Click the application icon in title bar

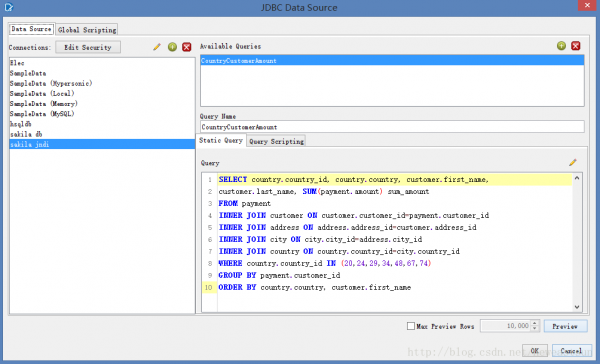click(x=8, y=7)
